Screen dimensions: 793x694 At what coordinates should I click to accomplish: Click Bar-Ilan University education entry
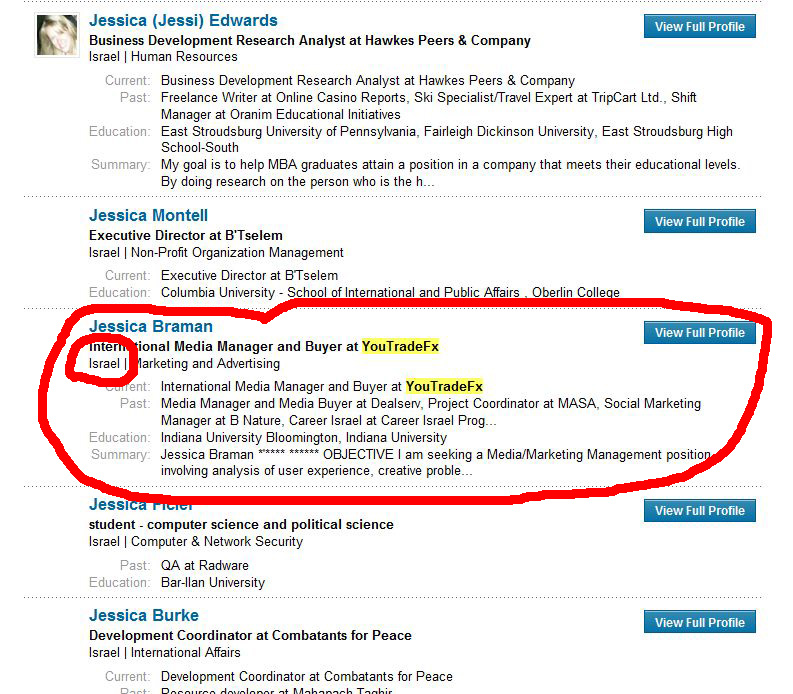pyautogui.click(x=213, y=583)
